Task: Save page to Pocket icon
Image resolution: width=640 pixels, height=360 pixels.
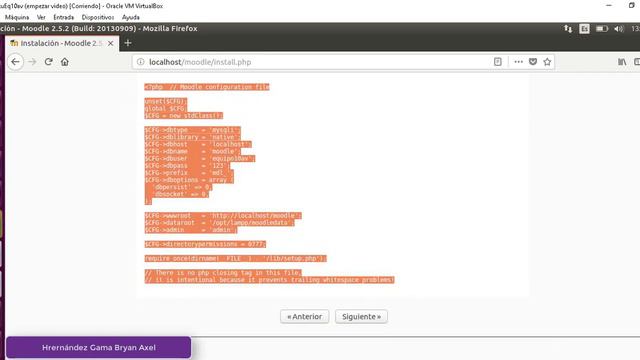Action: click(x=533, y=62)
